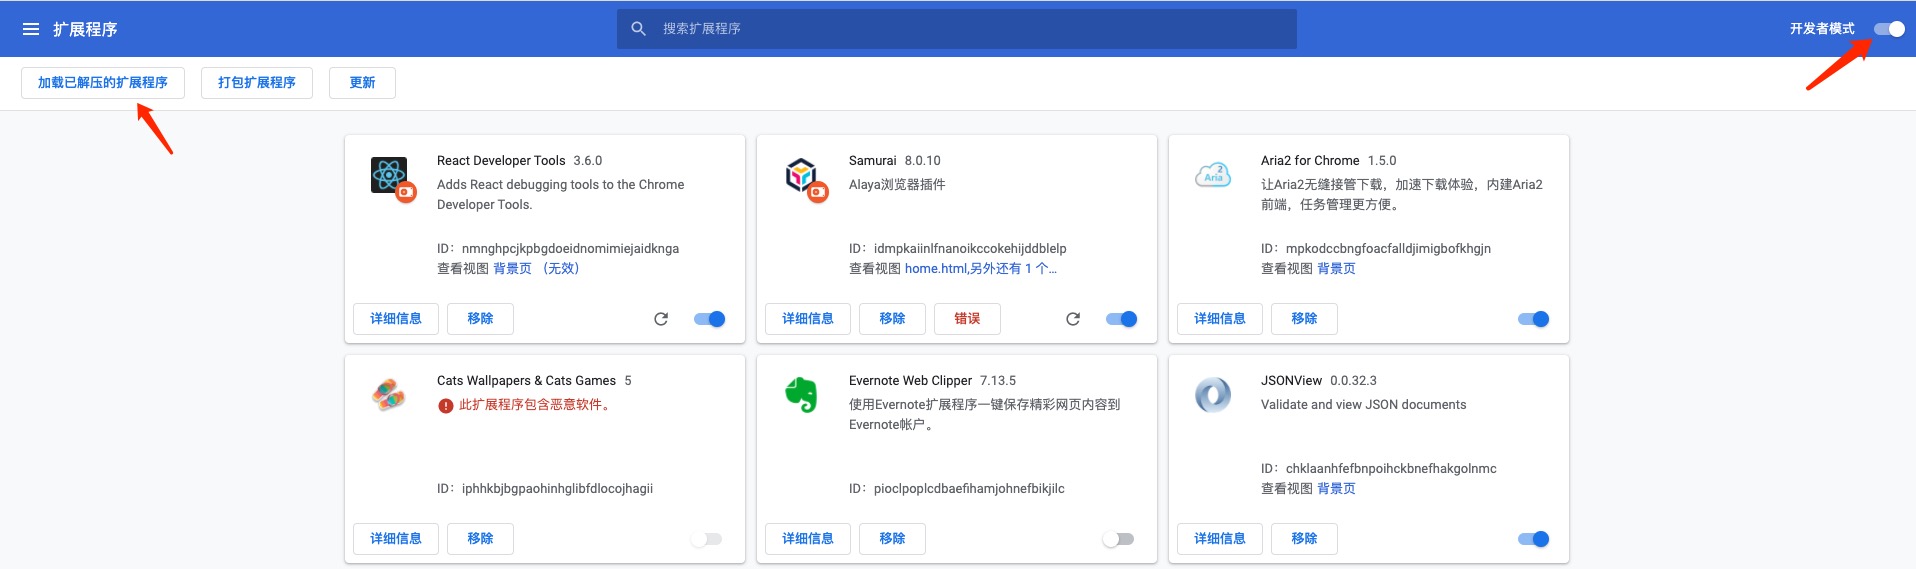Viewport: 1916px width, 569px height.
Task: Click 加载已解压的扩展程序 button
Action: (x=103, y=83)
